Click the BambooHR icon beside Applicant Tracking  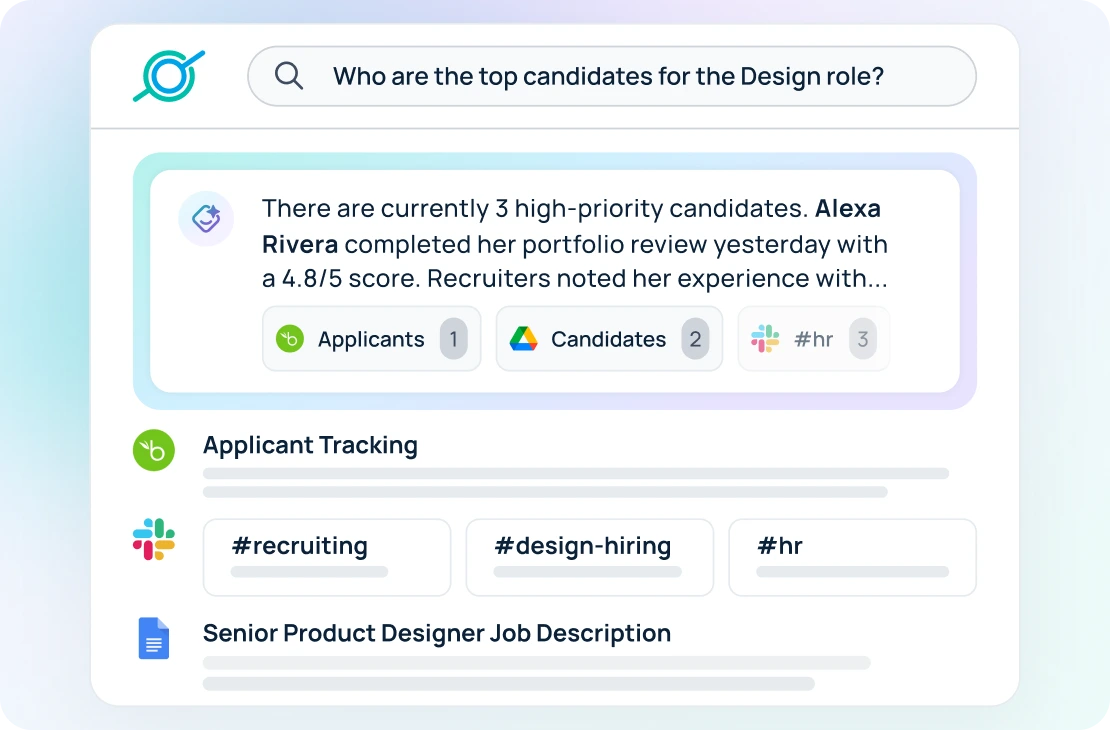pos(153,450)
